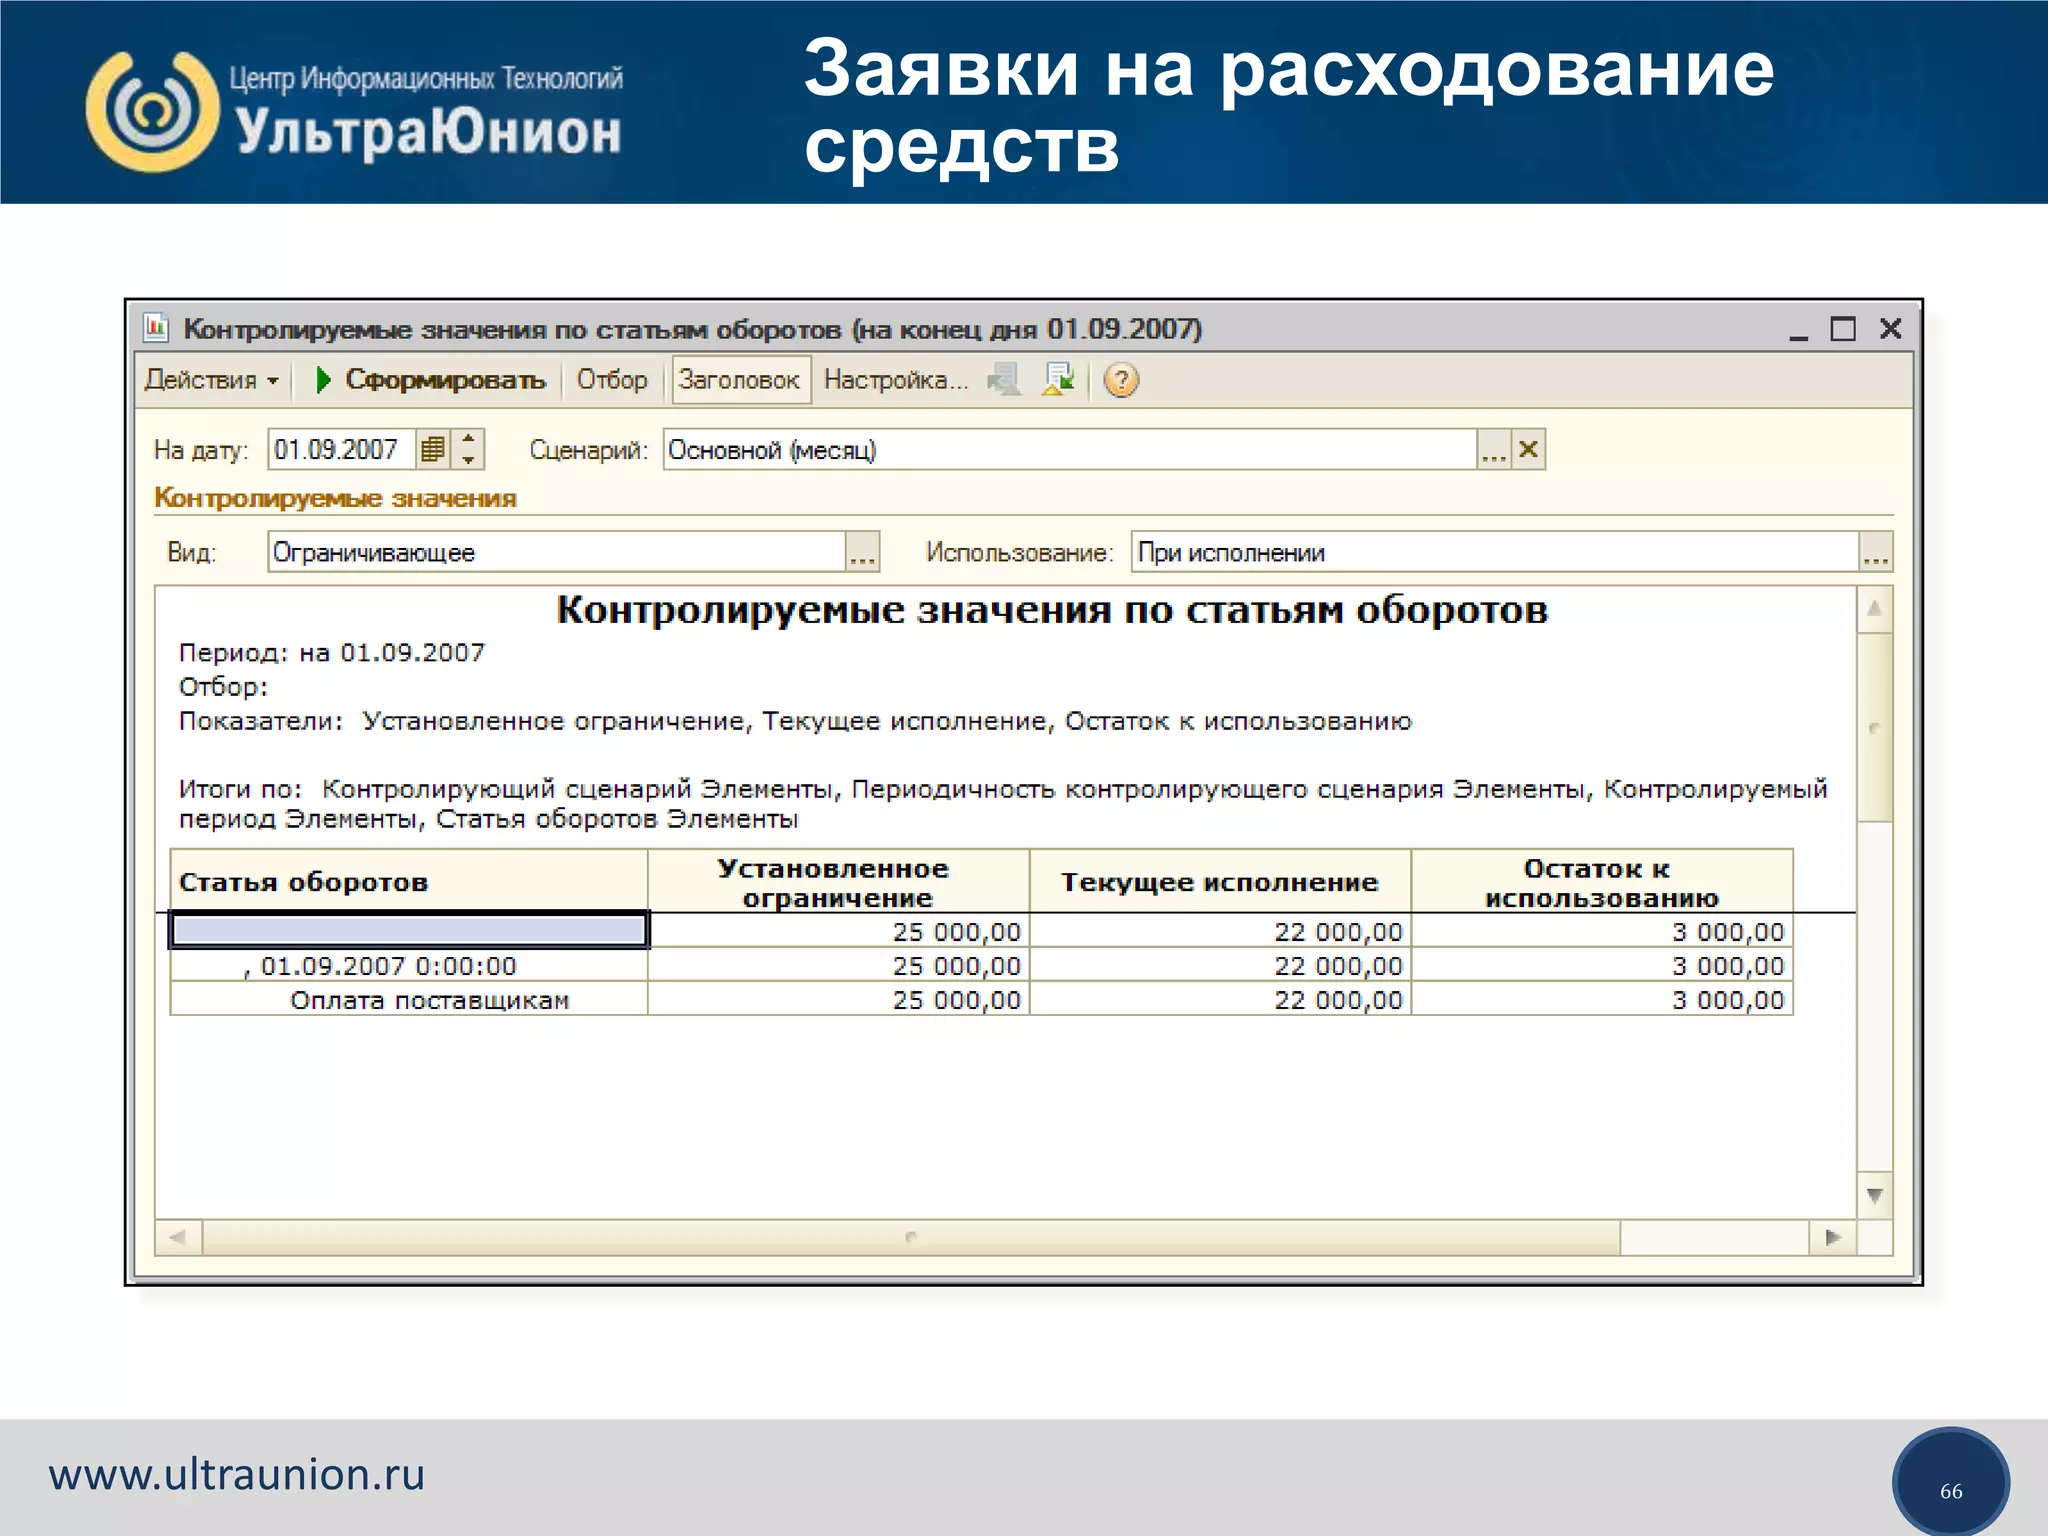Click 25 000,00 in the 01.09.2007 row
The image size is (2048, 1536).
(839, 966)
